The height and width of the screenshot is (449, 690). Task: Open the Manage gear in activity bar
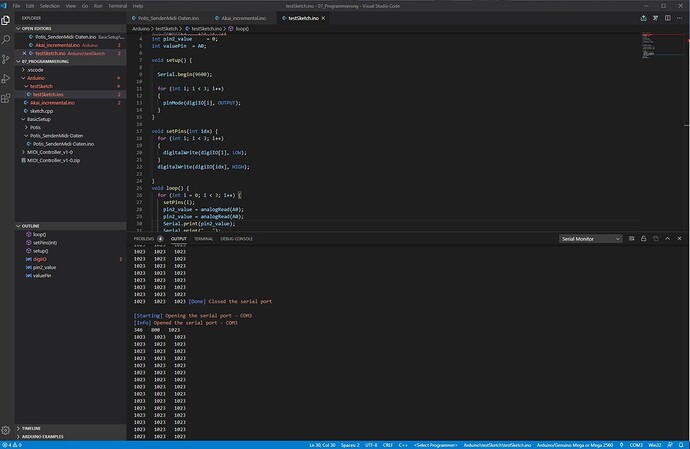point(7,432)
